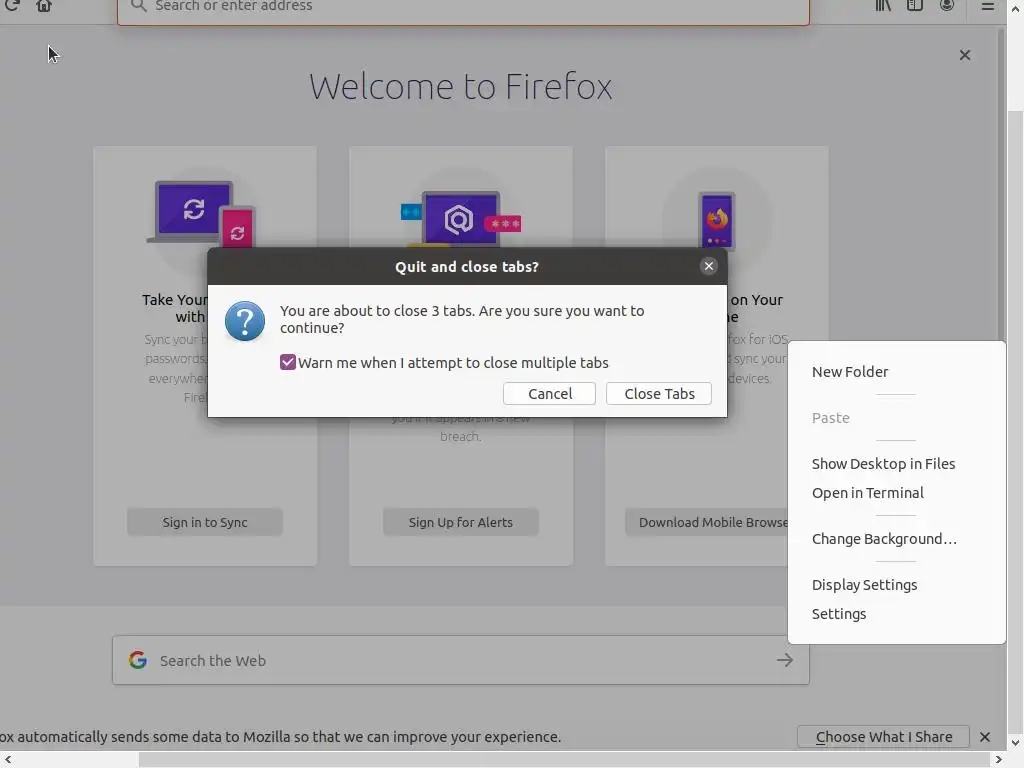The height and width of the screenshot is (768, 1024).
Task: Click the scroll left arrow
Action: pyautogui.click(x=7, y=760)
